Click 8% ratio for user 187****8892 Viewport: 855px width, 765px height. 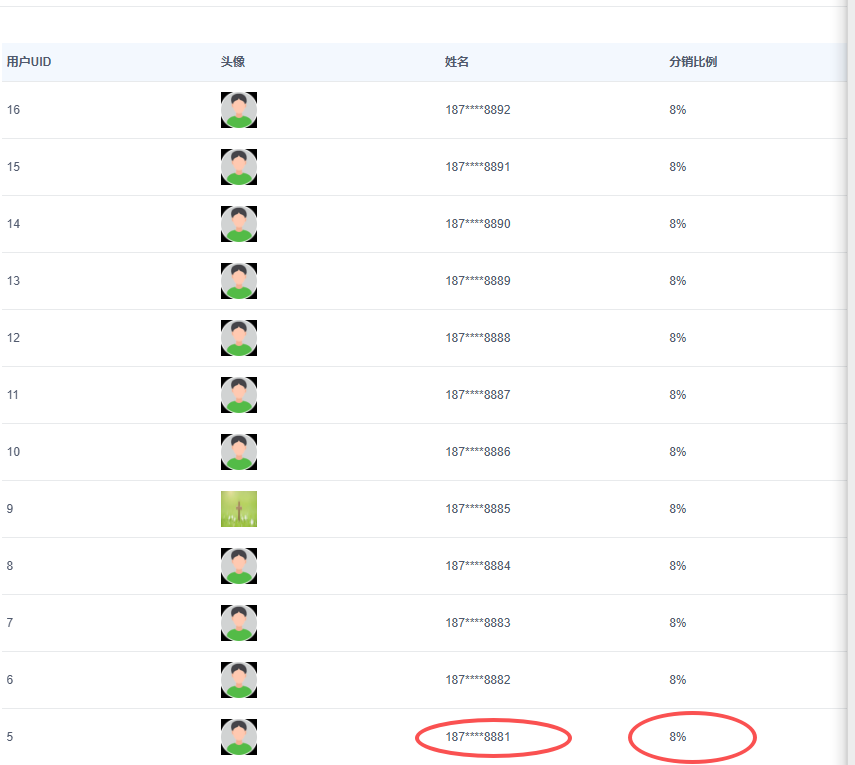coord(678,110)
